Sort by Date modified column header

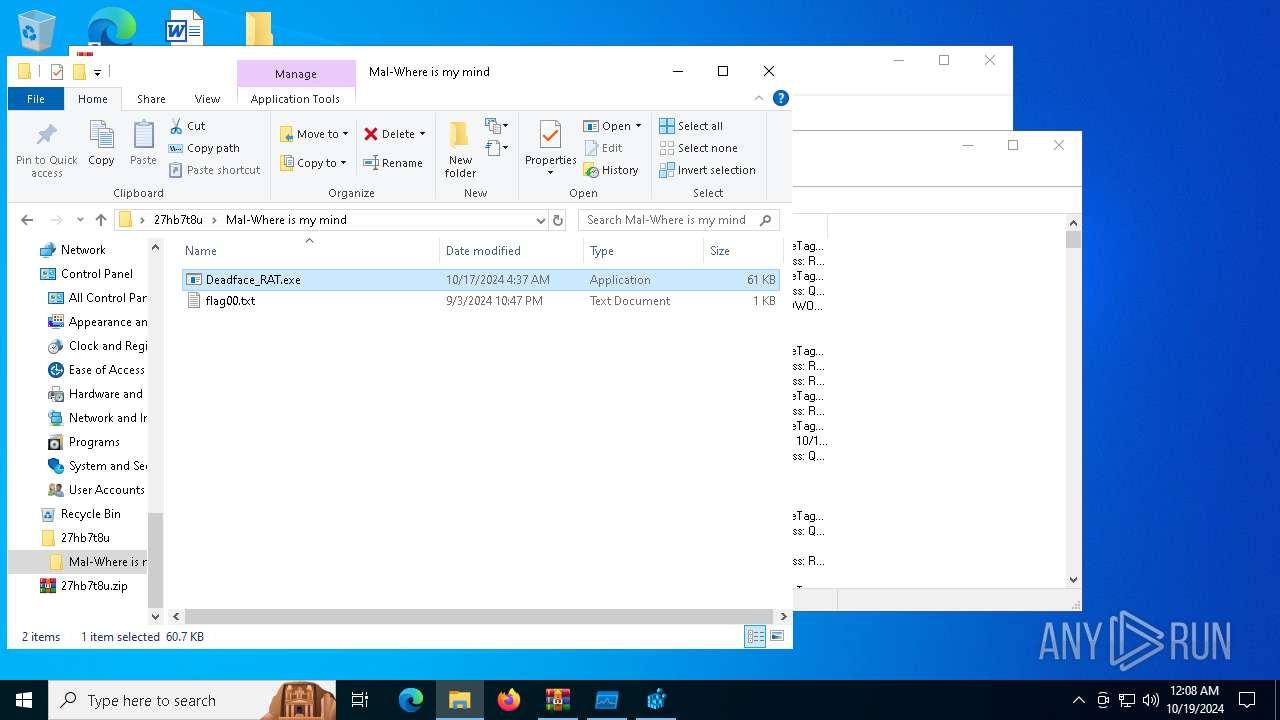(x=511, y=251)
